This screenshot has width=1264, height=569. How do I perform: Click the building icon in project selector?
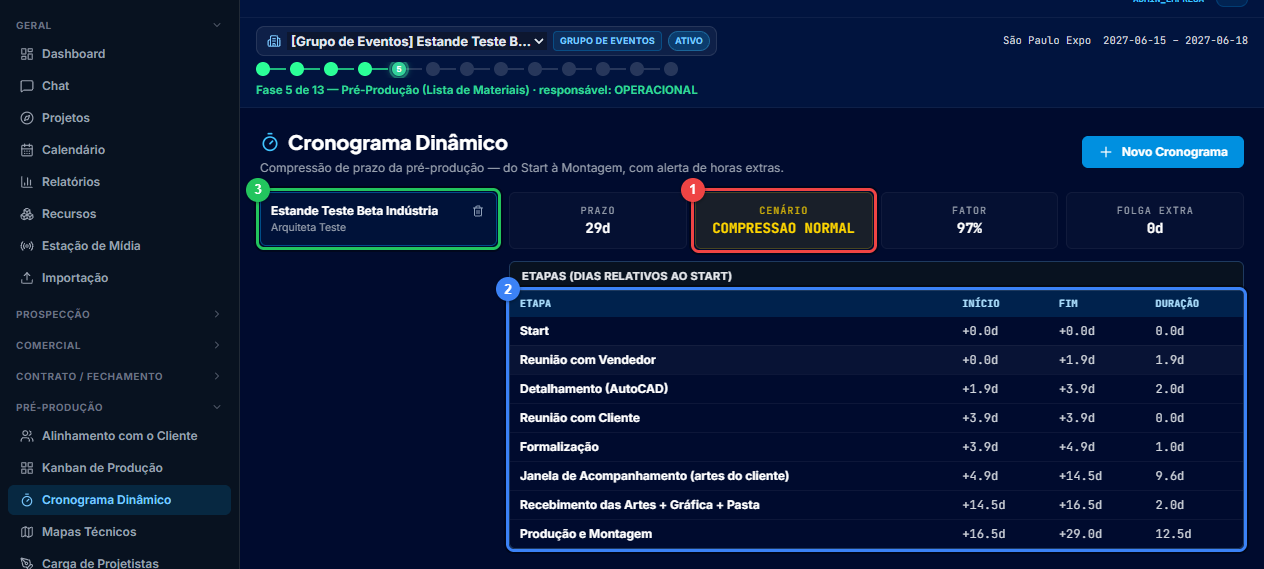pyautogui.click(x=275, y=41)
